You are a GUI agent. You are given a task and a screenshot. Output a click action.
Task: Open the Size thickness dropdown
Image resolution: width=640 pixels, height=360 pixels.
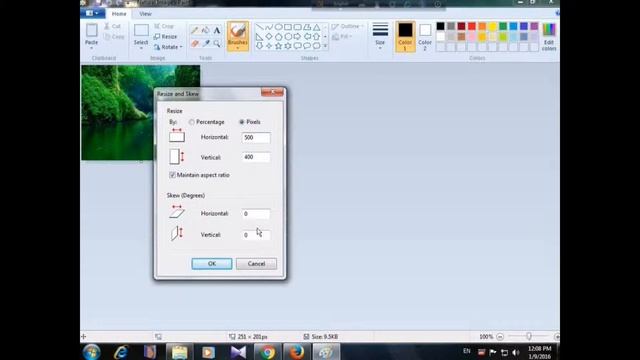(380, 36)
